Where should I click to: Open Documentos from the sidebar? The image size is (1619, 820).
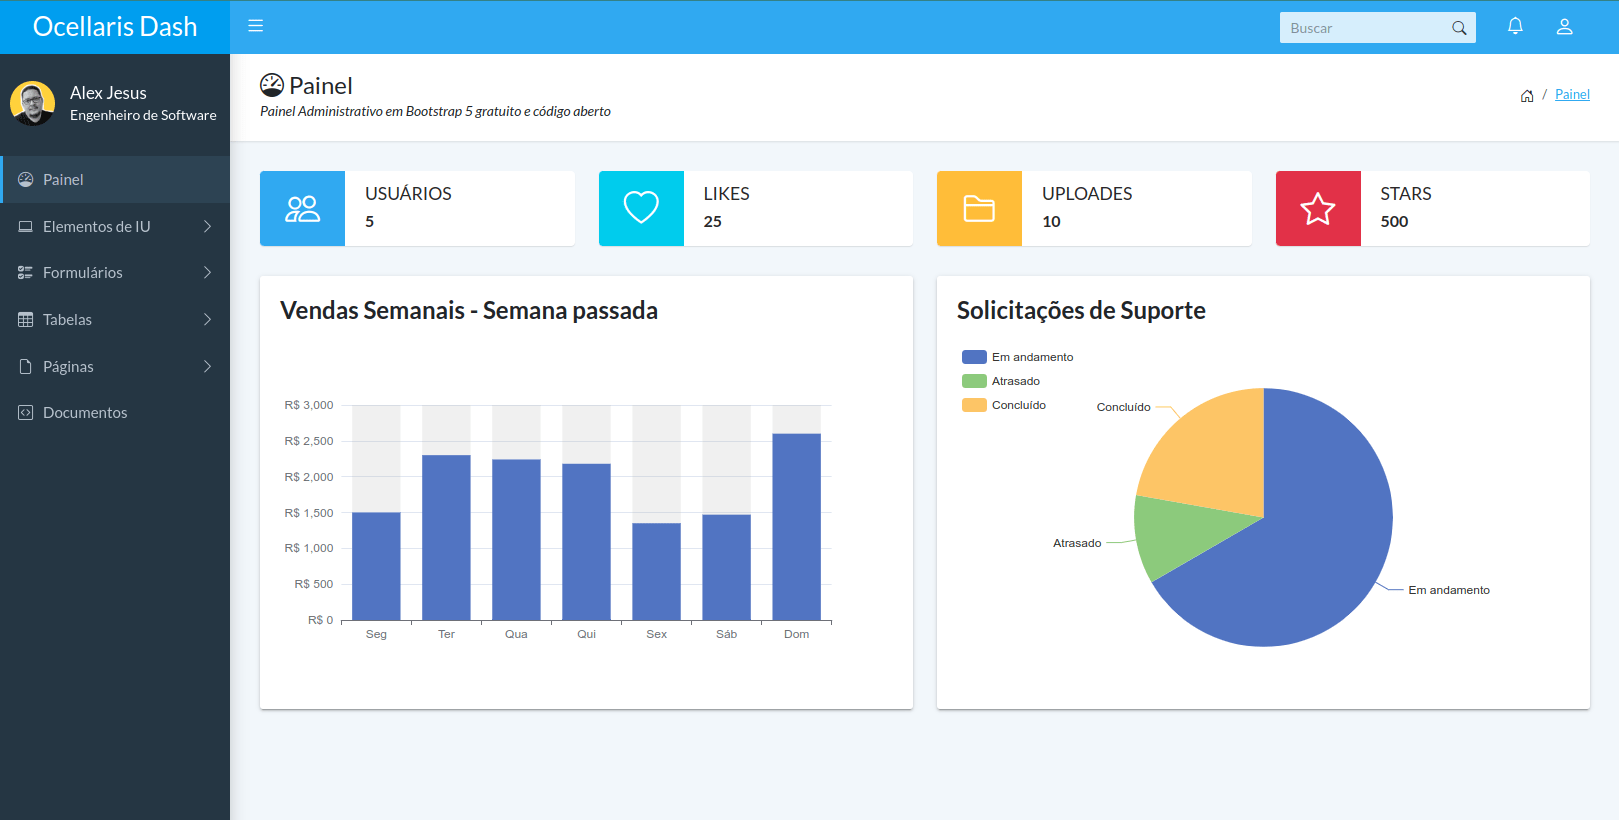point(85,413)
